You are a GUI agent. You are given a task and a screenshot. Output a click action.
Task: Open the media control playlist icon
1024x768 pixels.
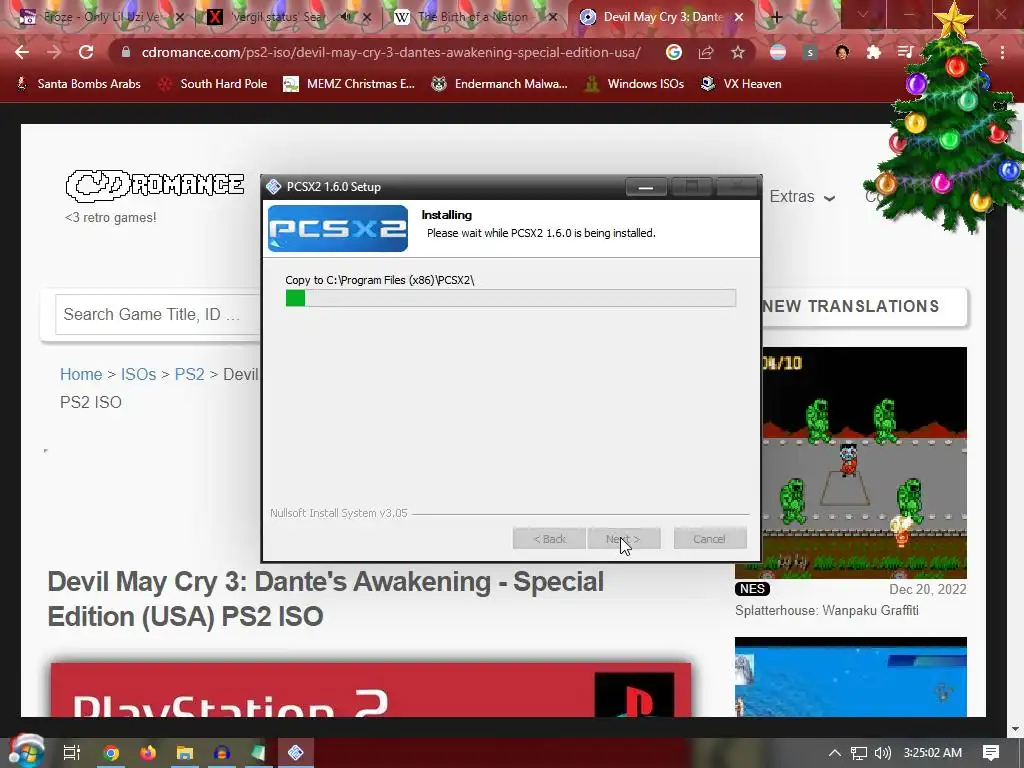tap(904, 52)
